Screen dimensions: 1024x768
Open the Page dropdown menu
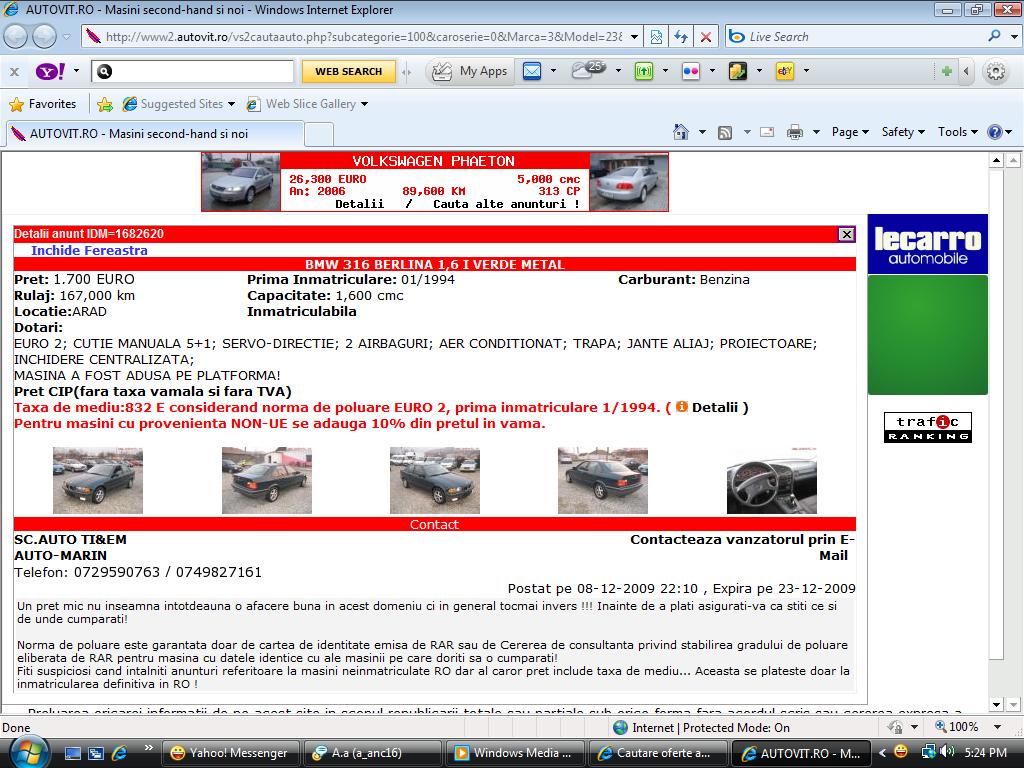tap(850, 132)
